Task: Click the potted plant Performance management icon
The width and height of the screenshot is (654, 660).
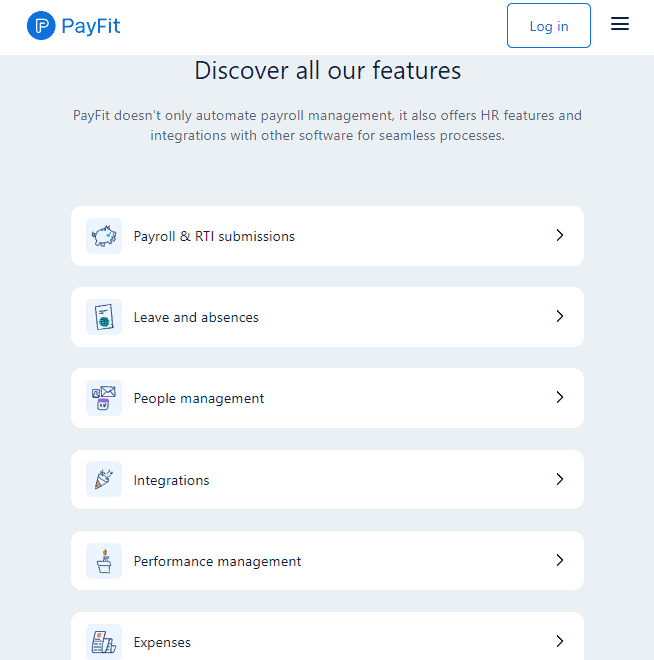Action: 104,561
